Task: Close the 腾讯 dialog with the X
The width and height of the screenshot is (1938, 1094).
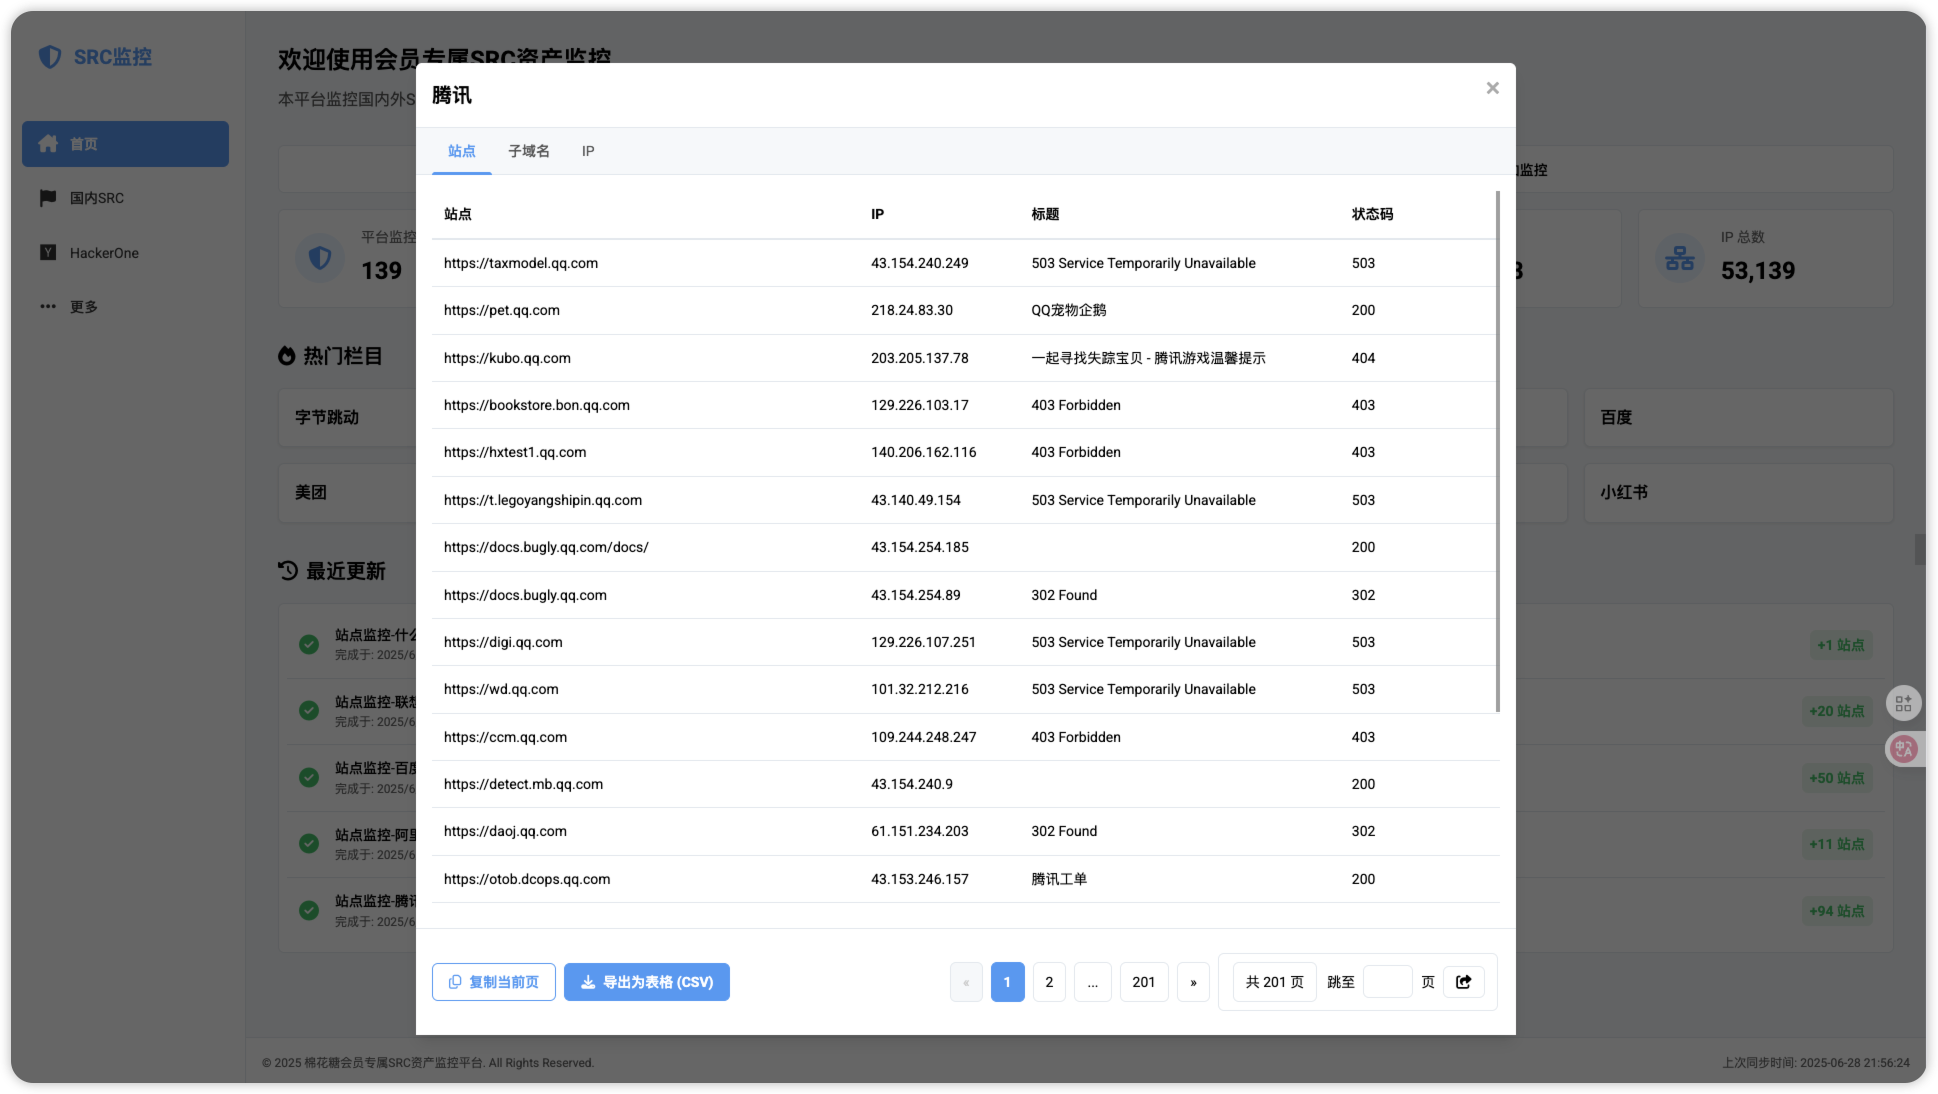Action: [1492, 88]
